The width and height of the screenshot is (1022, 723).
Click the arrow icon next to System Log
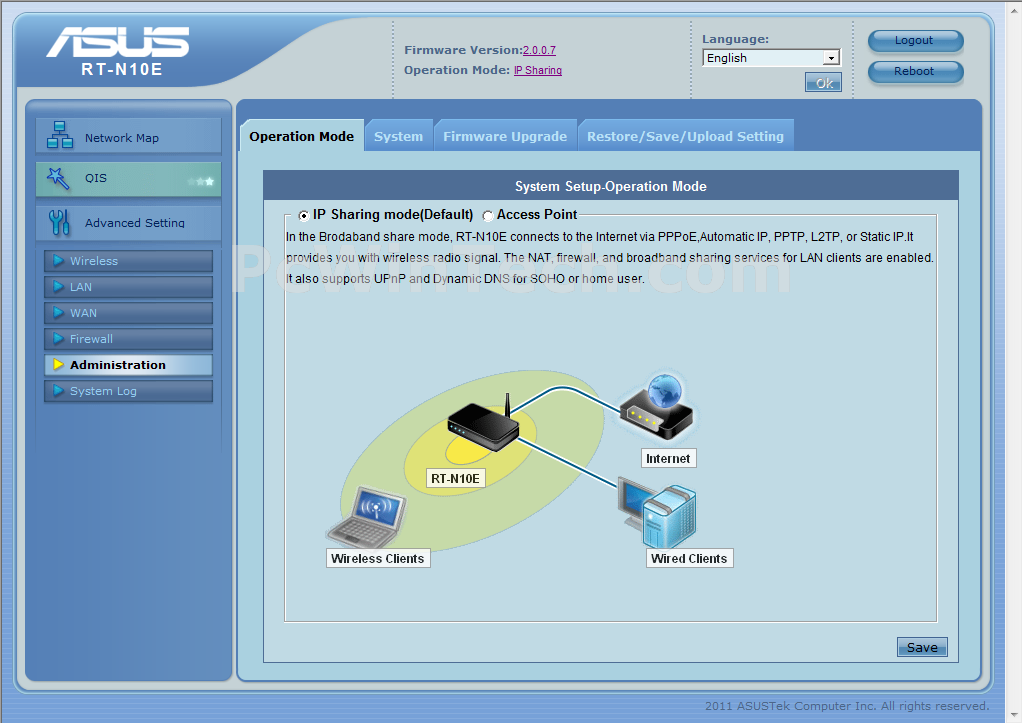[x=59, y=391]
